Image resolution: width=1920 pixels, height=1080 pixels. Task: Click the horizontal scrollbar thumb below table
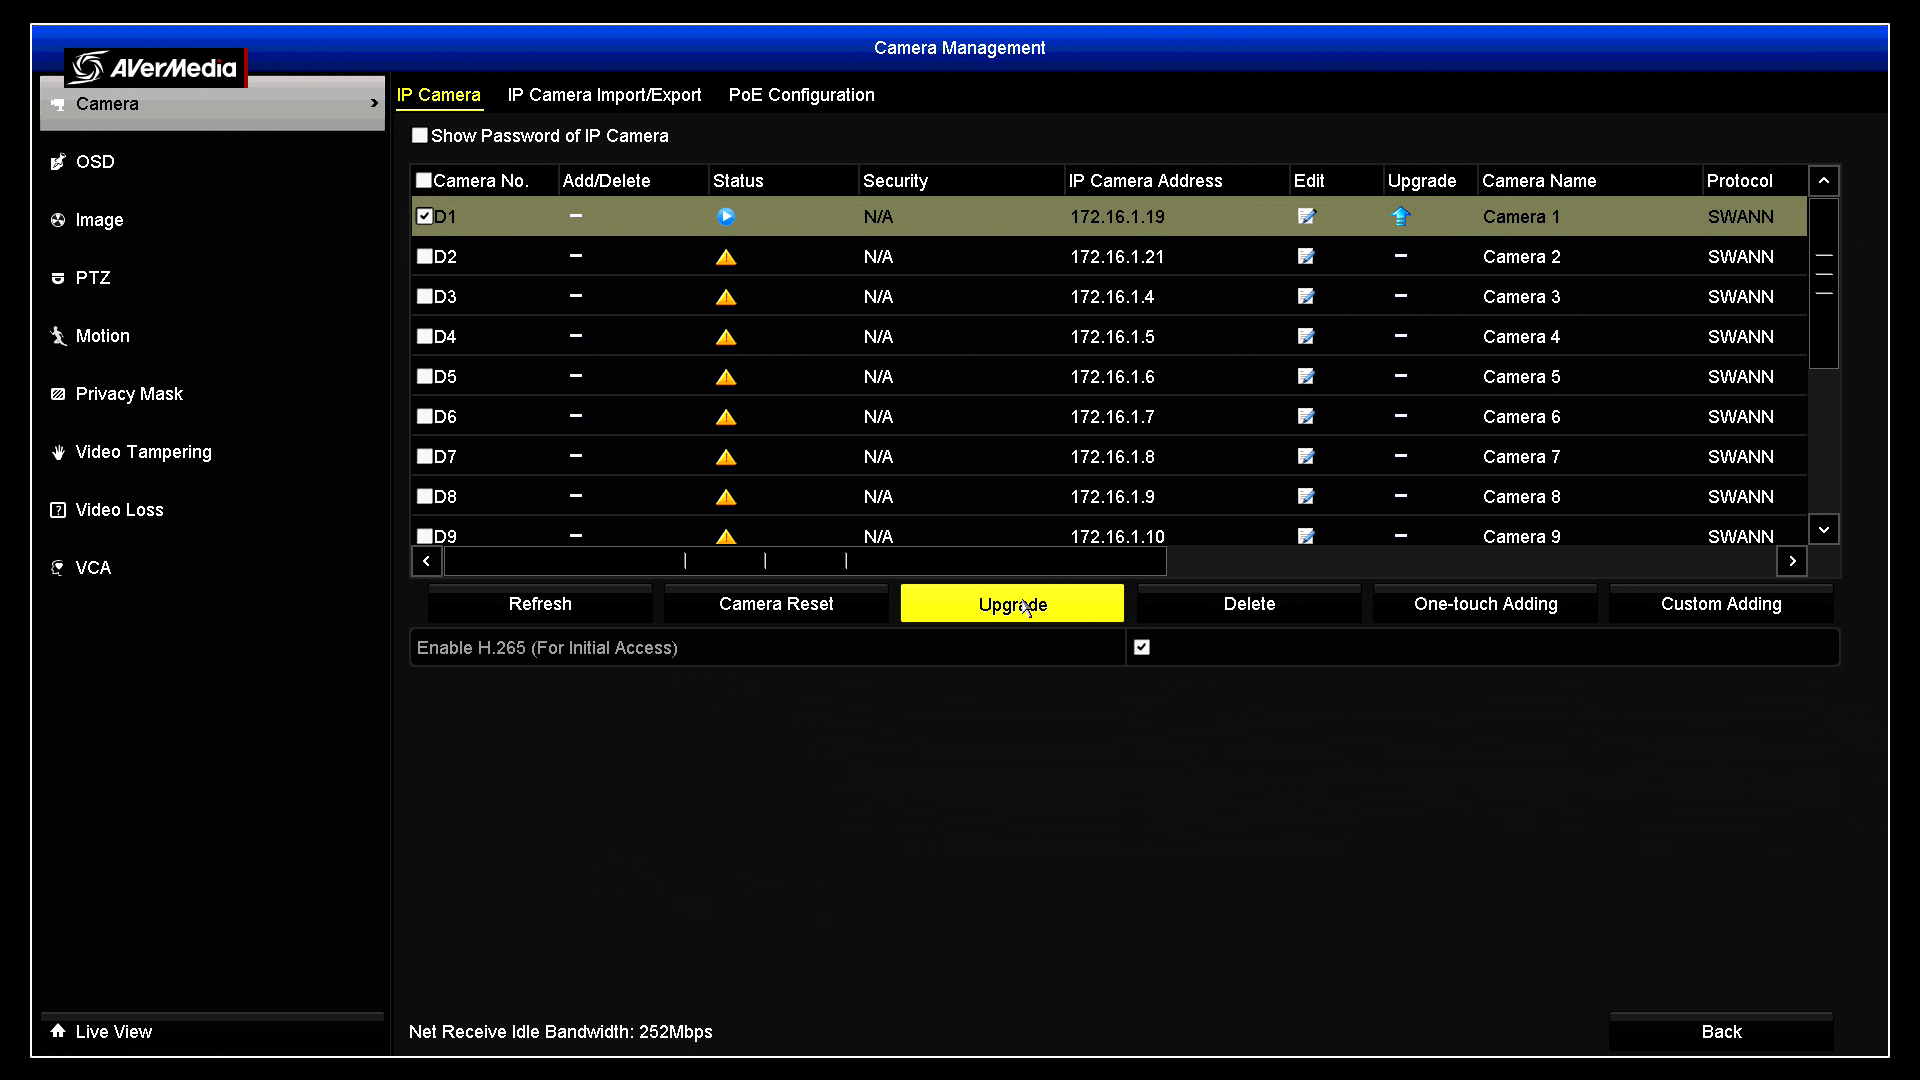[805, 561]
